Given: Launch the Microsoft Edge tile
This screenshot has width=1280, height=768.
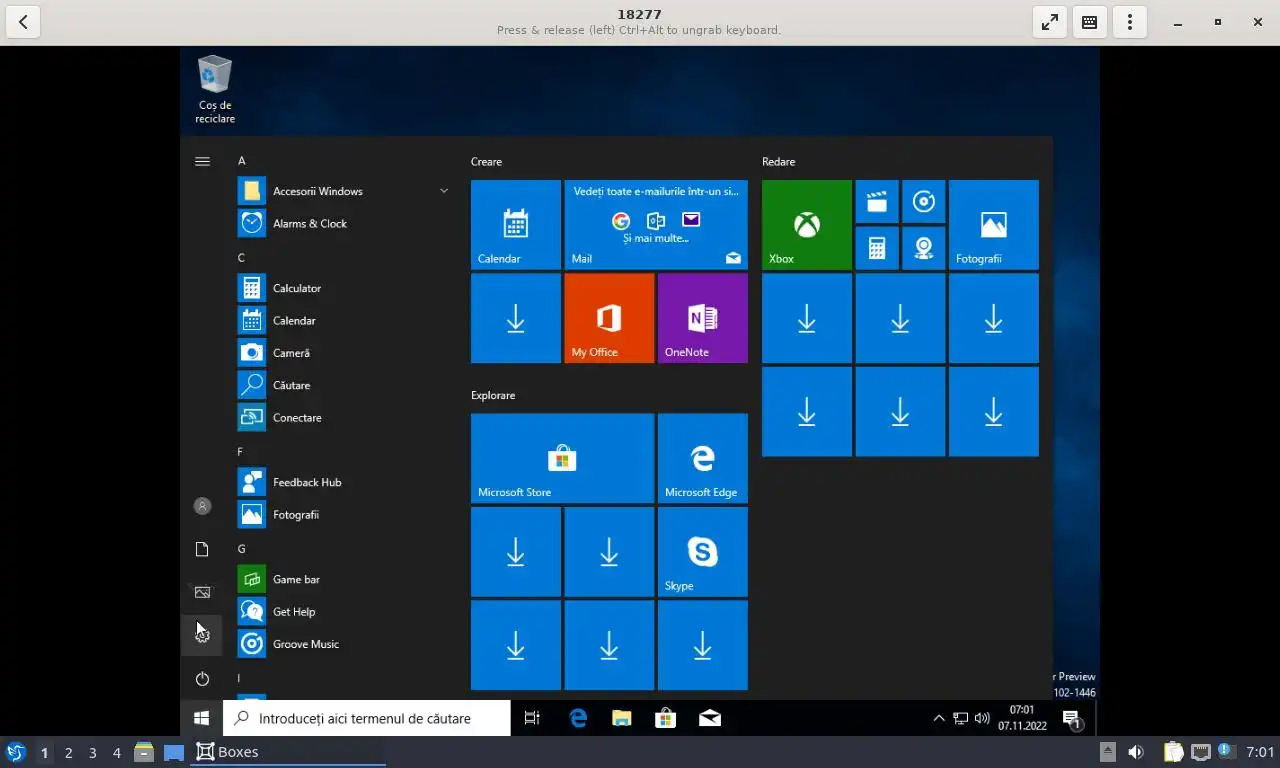Looking at the screenshot, I should pos(703,458).
